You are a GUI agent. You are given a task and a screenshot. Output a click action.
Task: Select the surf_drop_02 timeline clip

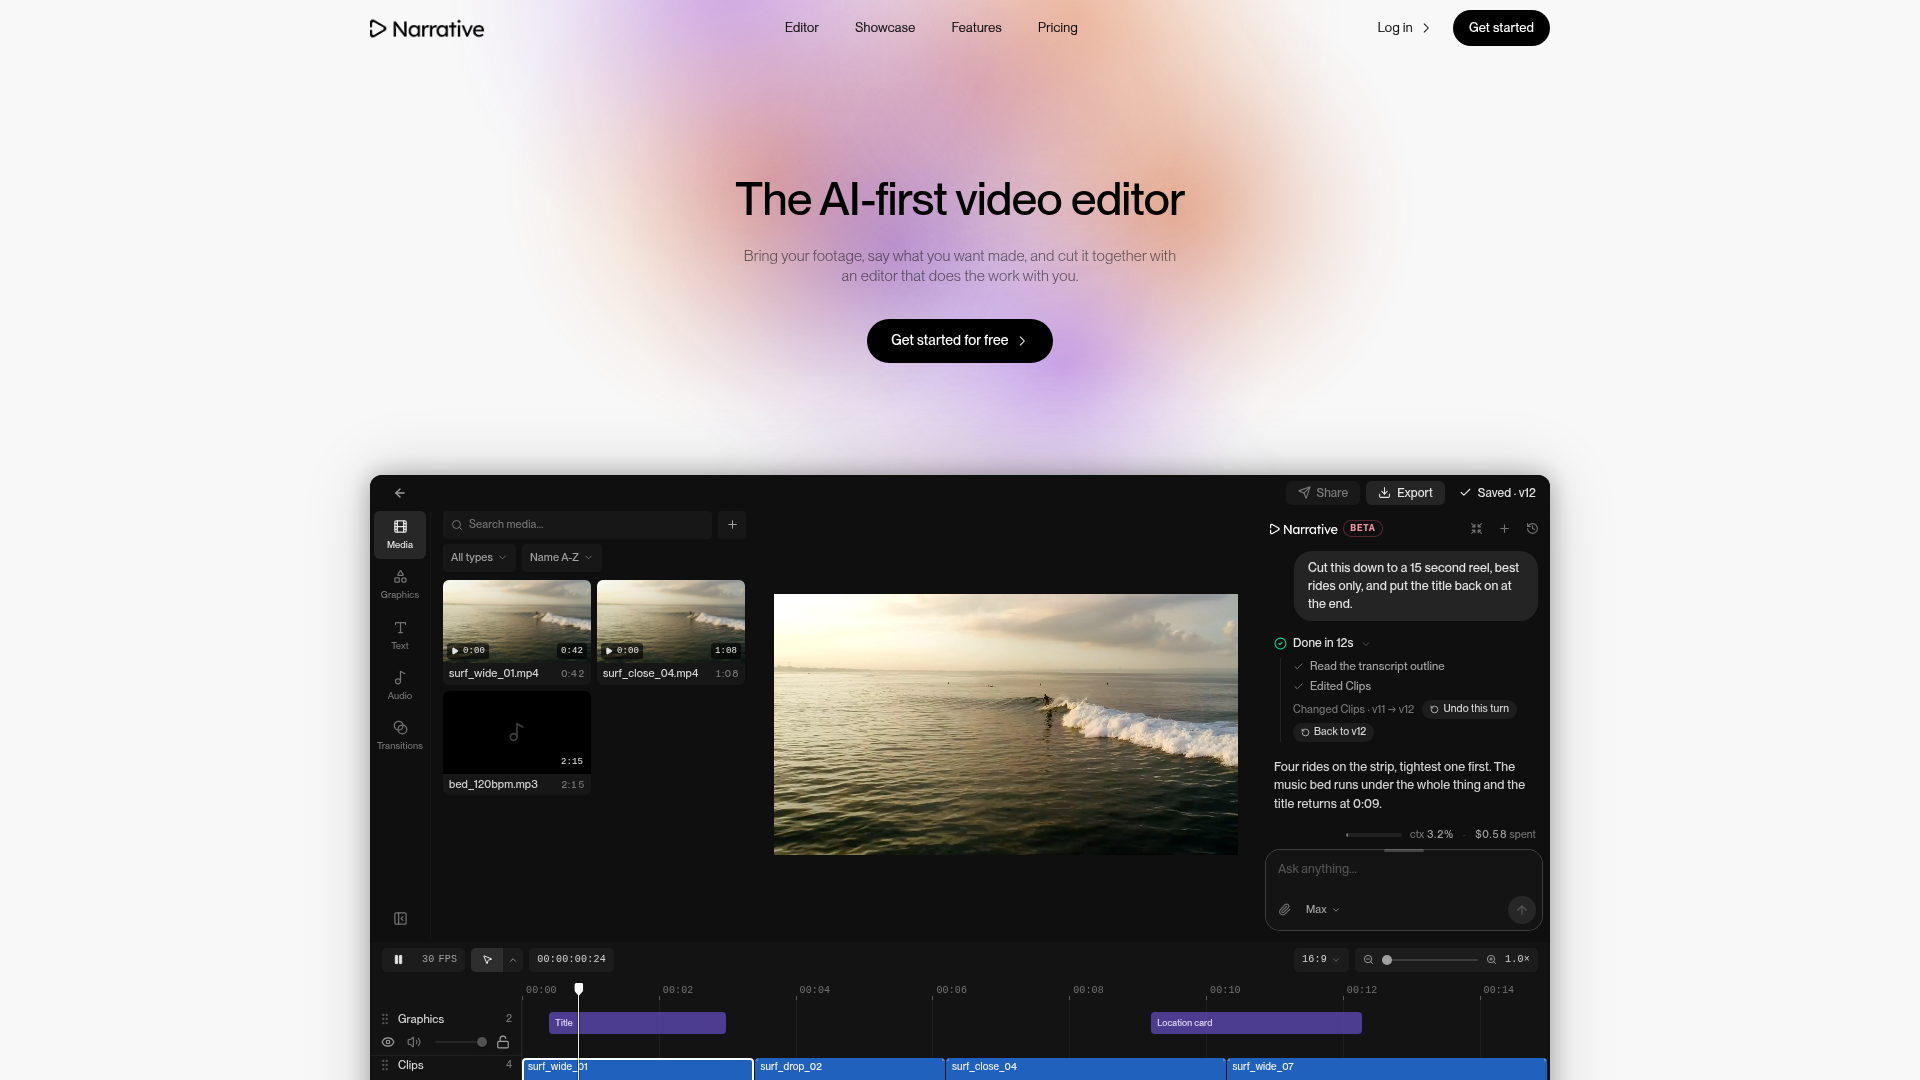tap(850, 1069)
